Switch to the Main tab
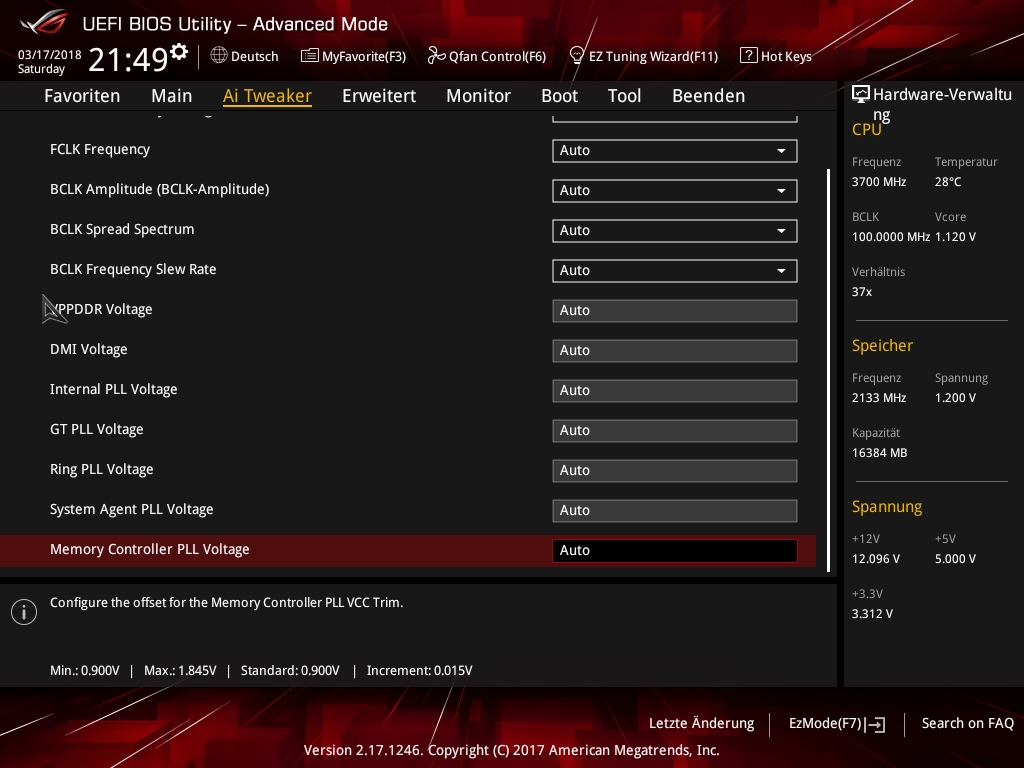 (172, 95)
